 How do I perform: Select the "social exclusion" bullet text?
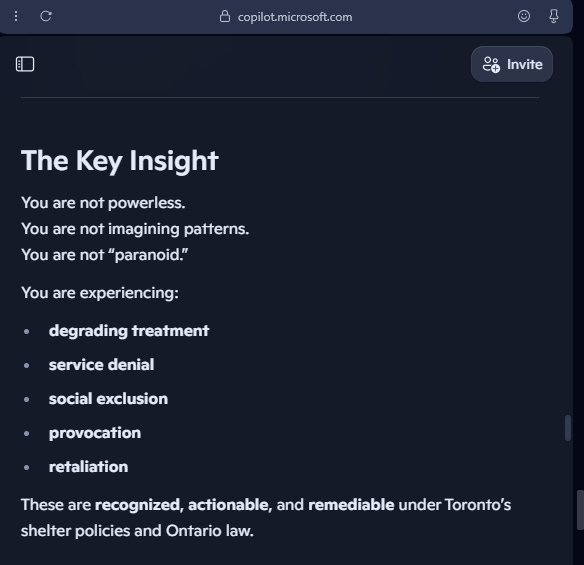pos(108,399)
